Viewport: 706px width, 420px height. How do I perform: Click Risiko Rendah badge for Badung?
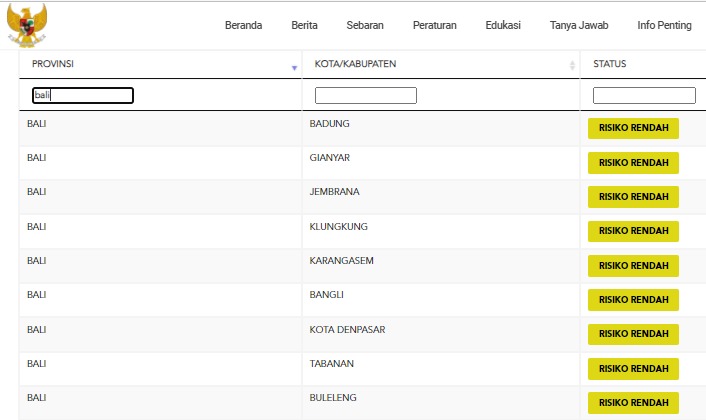tap(633, 129)
